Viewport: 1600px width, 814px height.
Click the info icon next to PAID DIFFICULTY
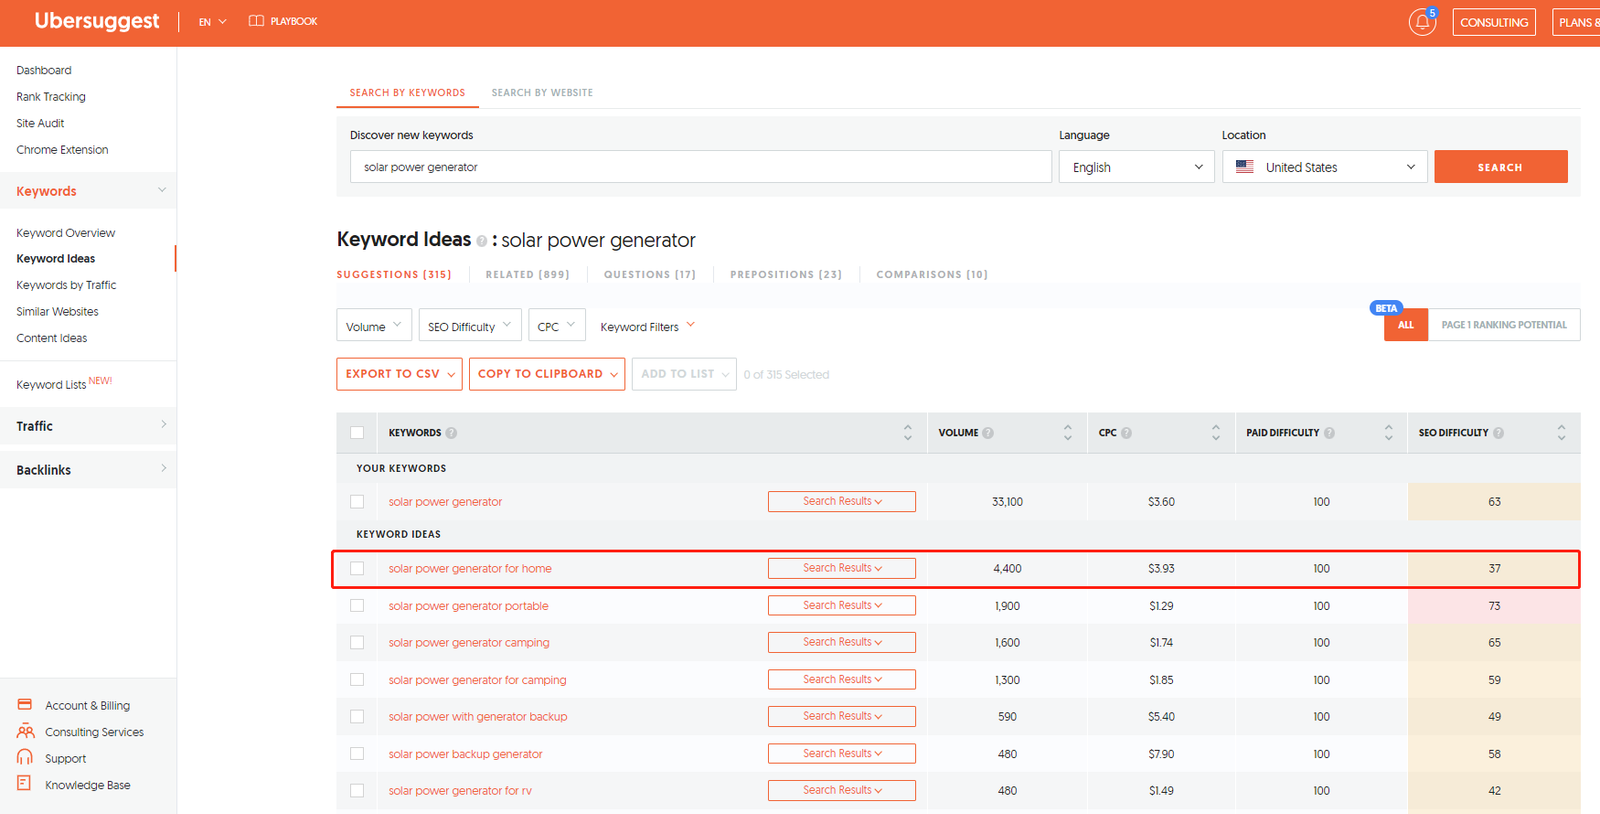(1329, 433)
